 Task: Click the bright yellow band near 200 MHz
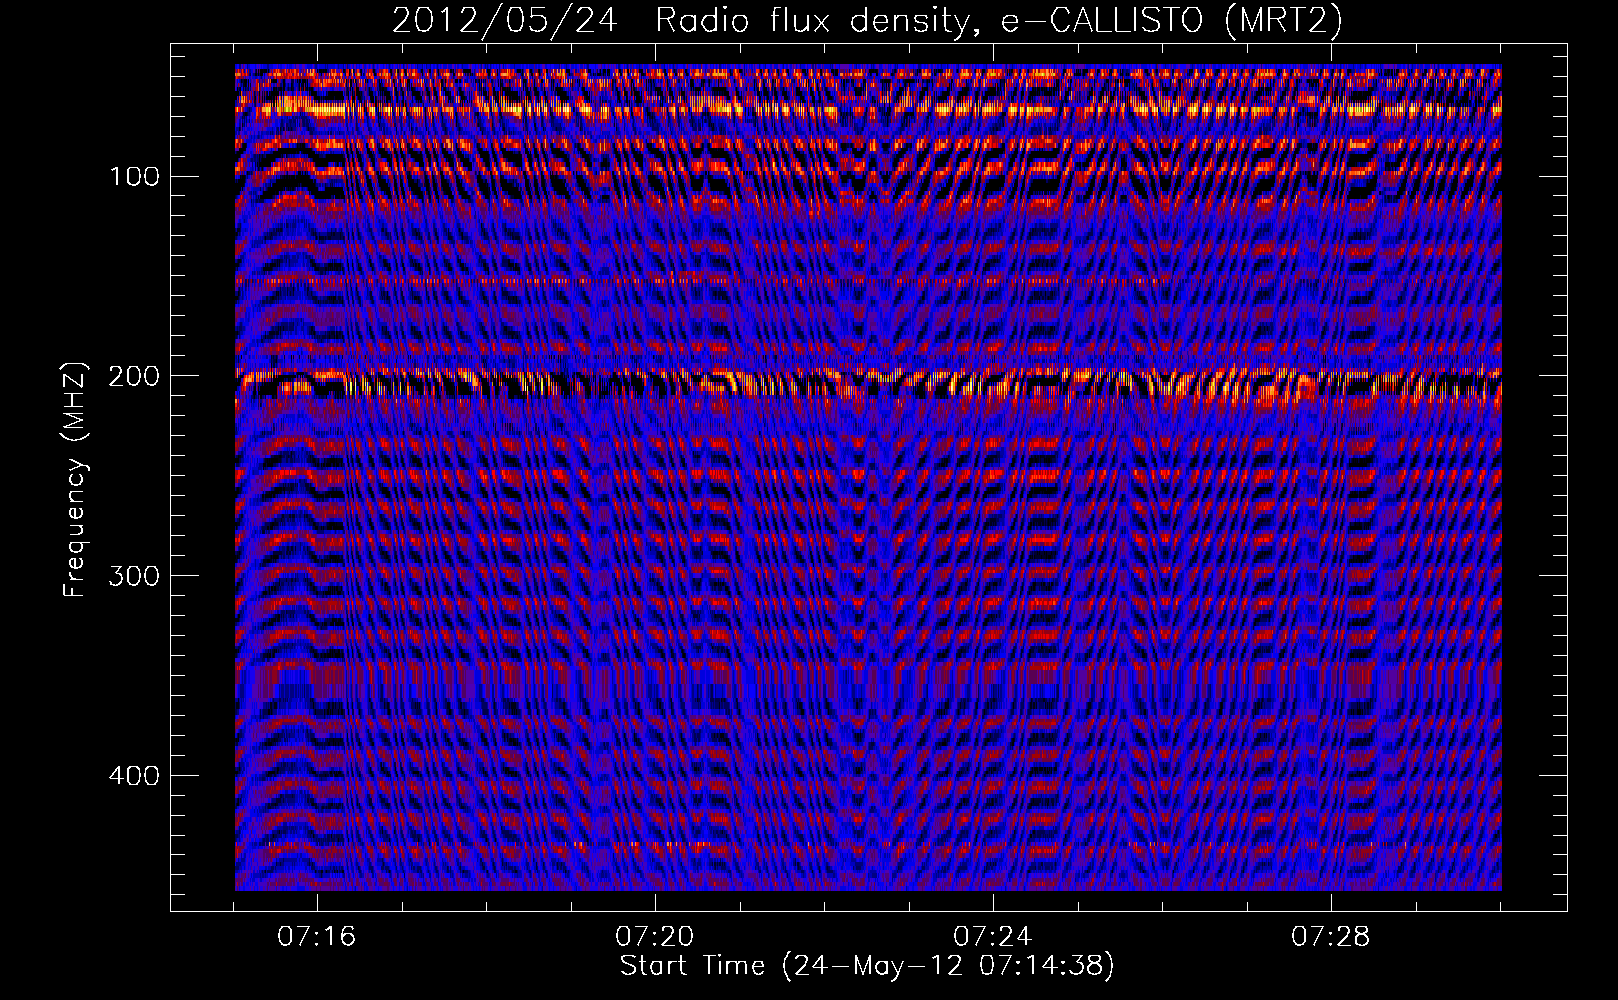[868, 384]
